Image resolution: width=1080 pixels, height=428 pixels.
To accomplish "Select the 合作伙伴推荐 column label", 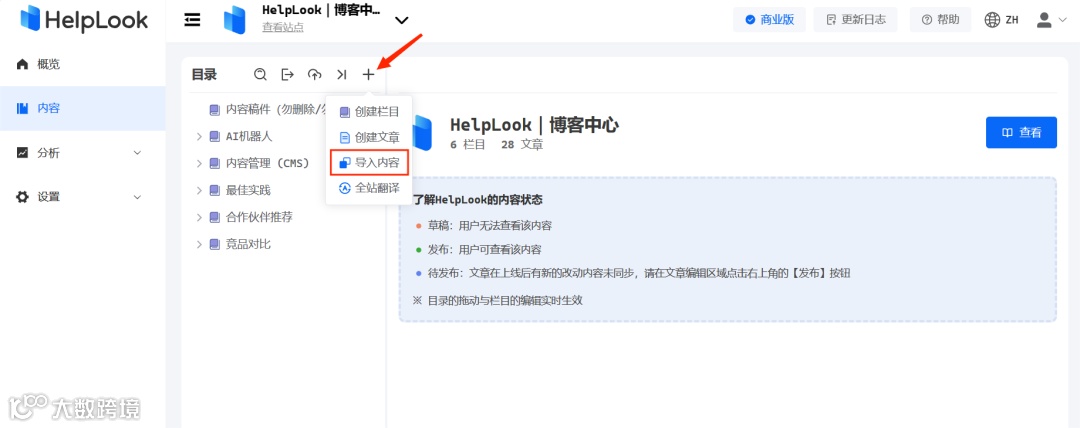I will [259, 217].
